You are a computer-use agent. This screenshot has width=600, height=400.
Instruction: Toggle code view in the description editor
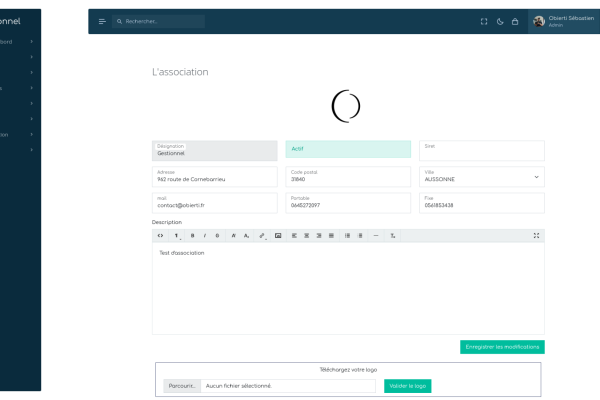[x=160, y=235]
